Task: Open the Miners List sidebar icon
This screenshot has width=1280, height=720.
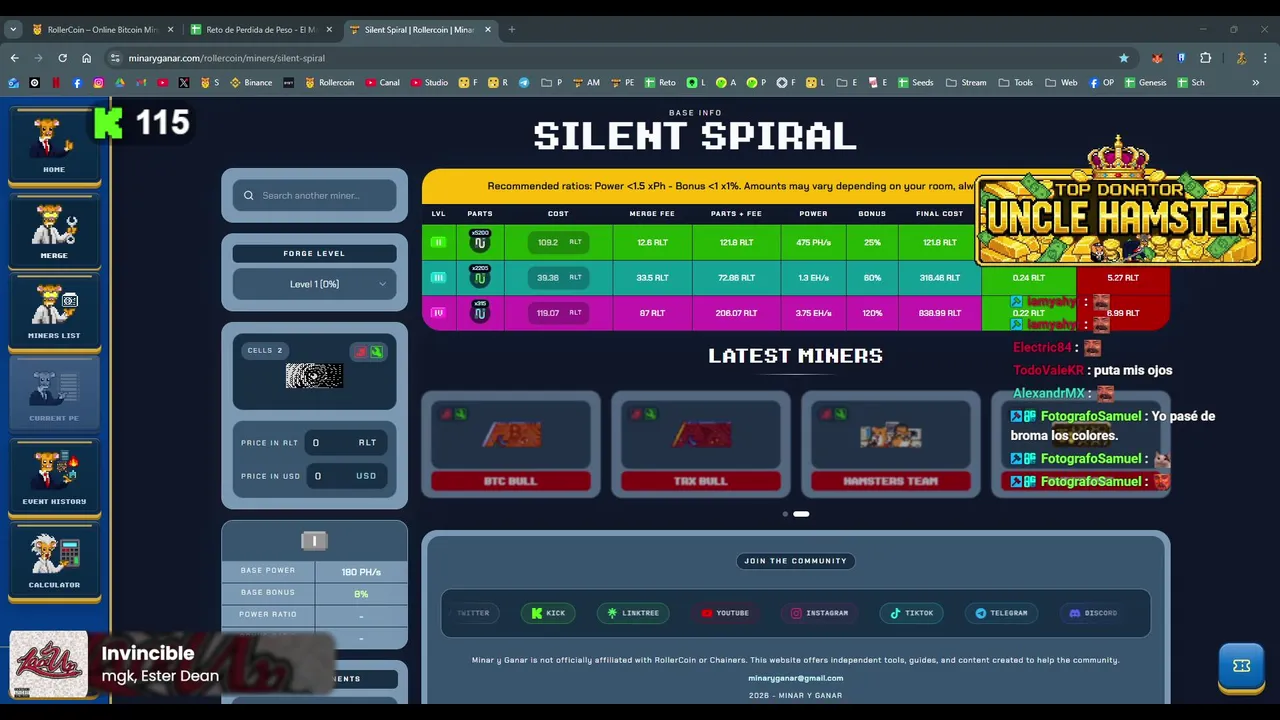Action: 54,312
